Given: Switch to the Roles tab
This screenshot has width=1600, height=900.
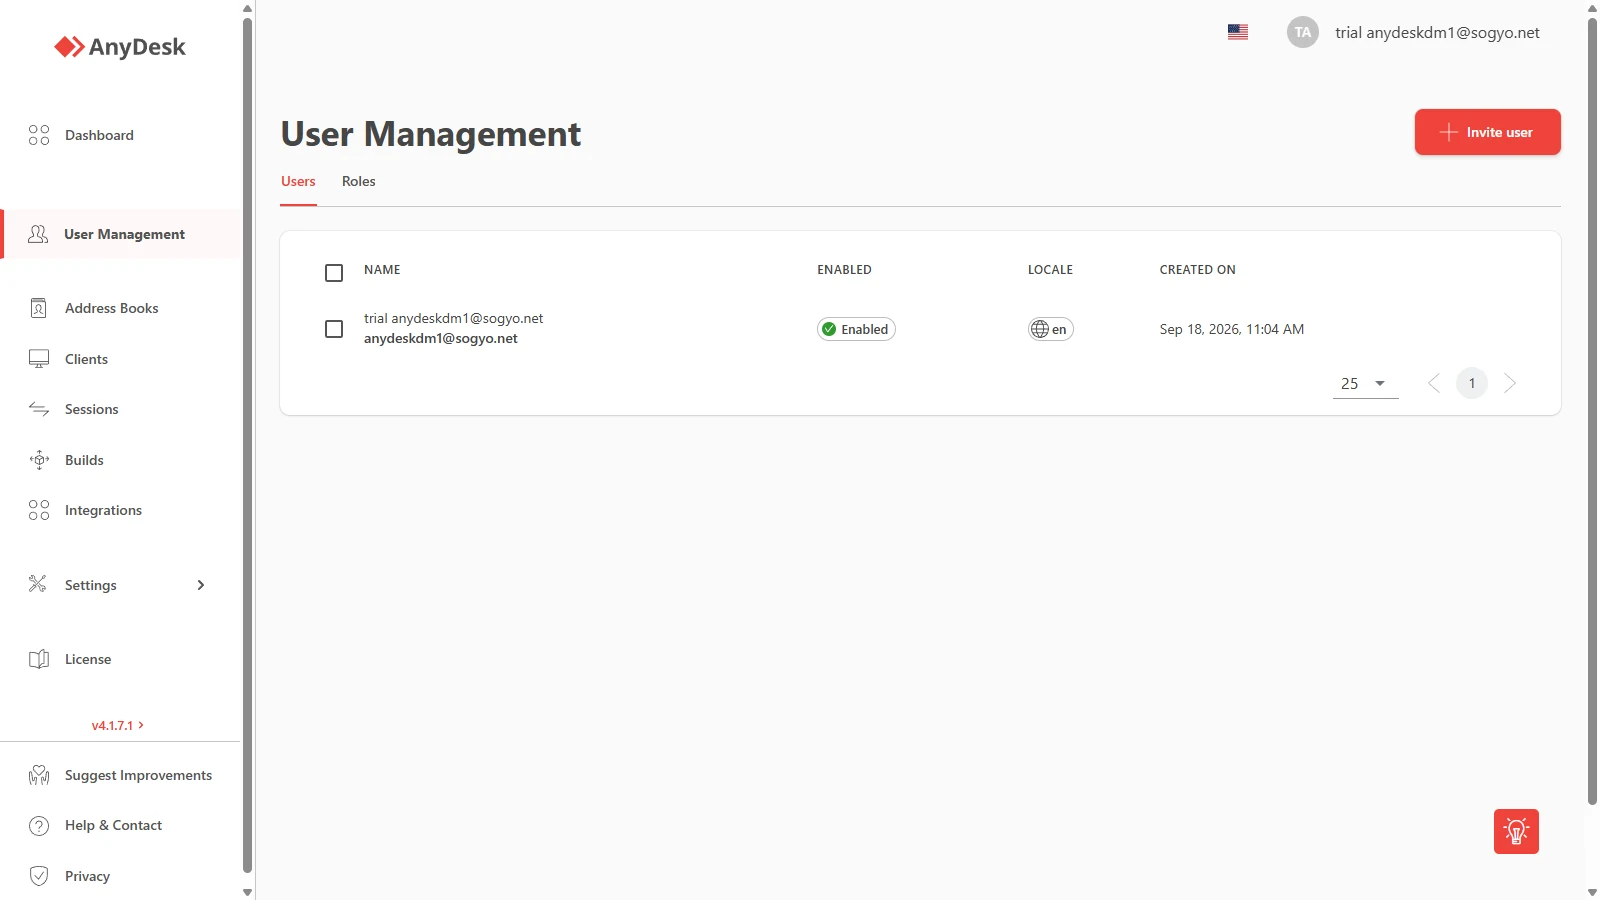Looking at the screenshot, I should (x=358, y=181).
